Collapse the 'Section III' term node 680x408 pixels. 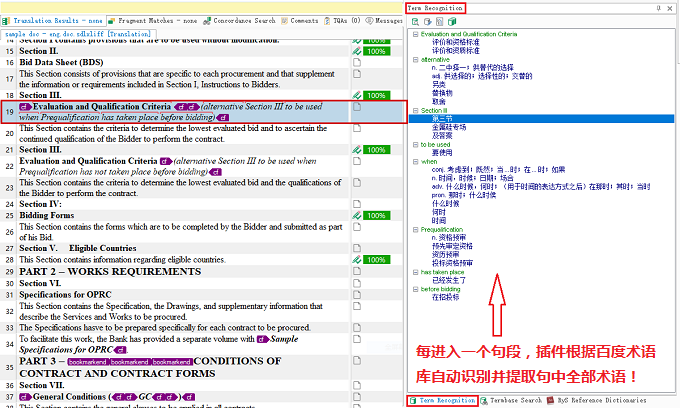(415, 111)
